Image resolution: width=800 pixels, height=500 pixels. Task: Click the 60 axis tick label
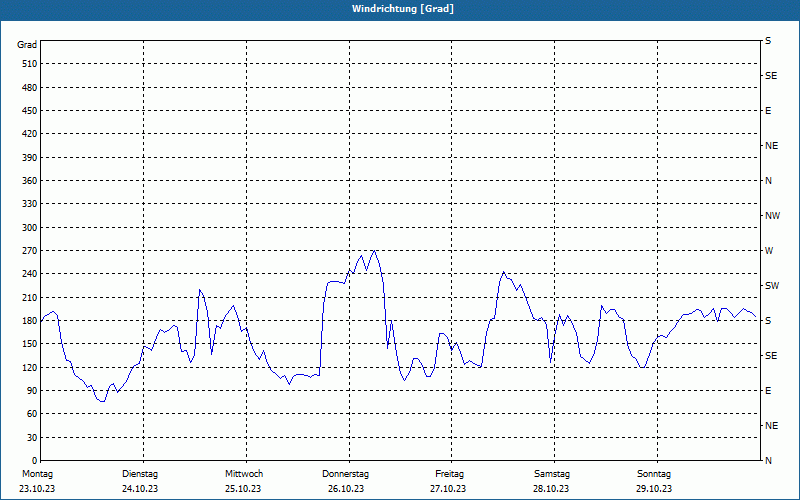click(32, 413)
